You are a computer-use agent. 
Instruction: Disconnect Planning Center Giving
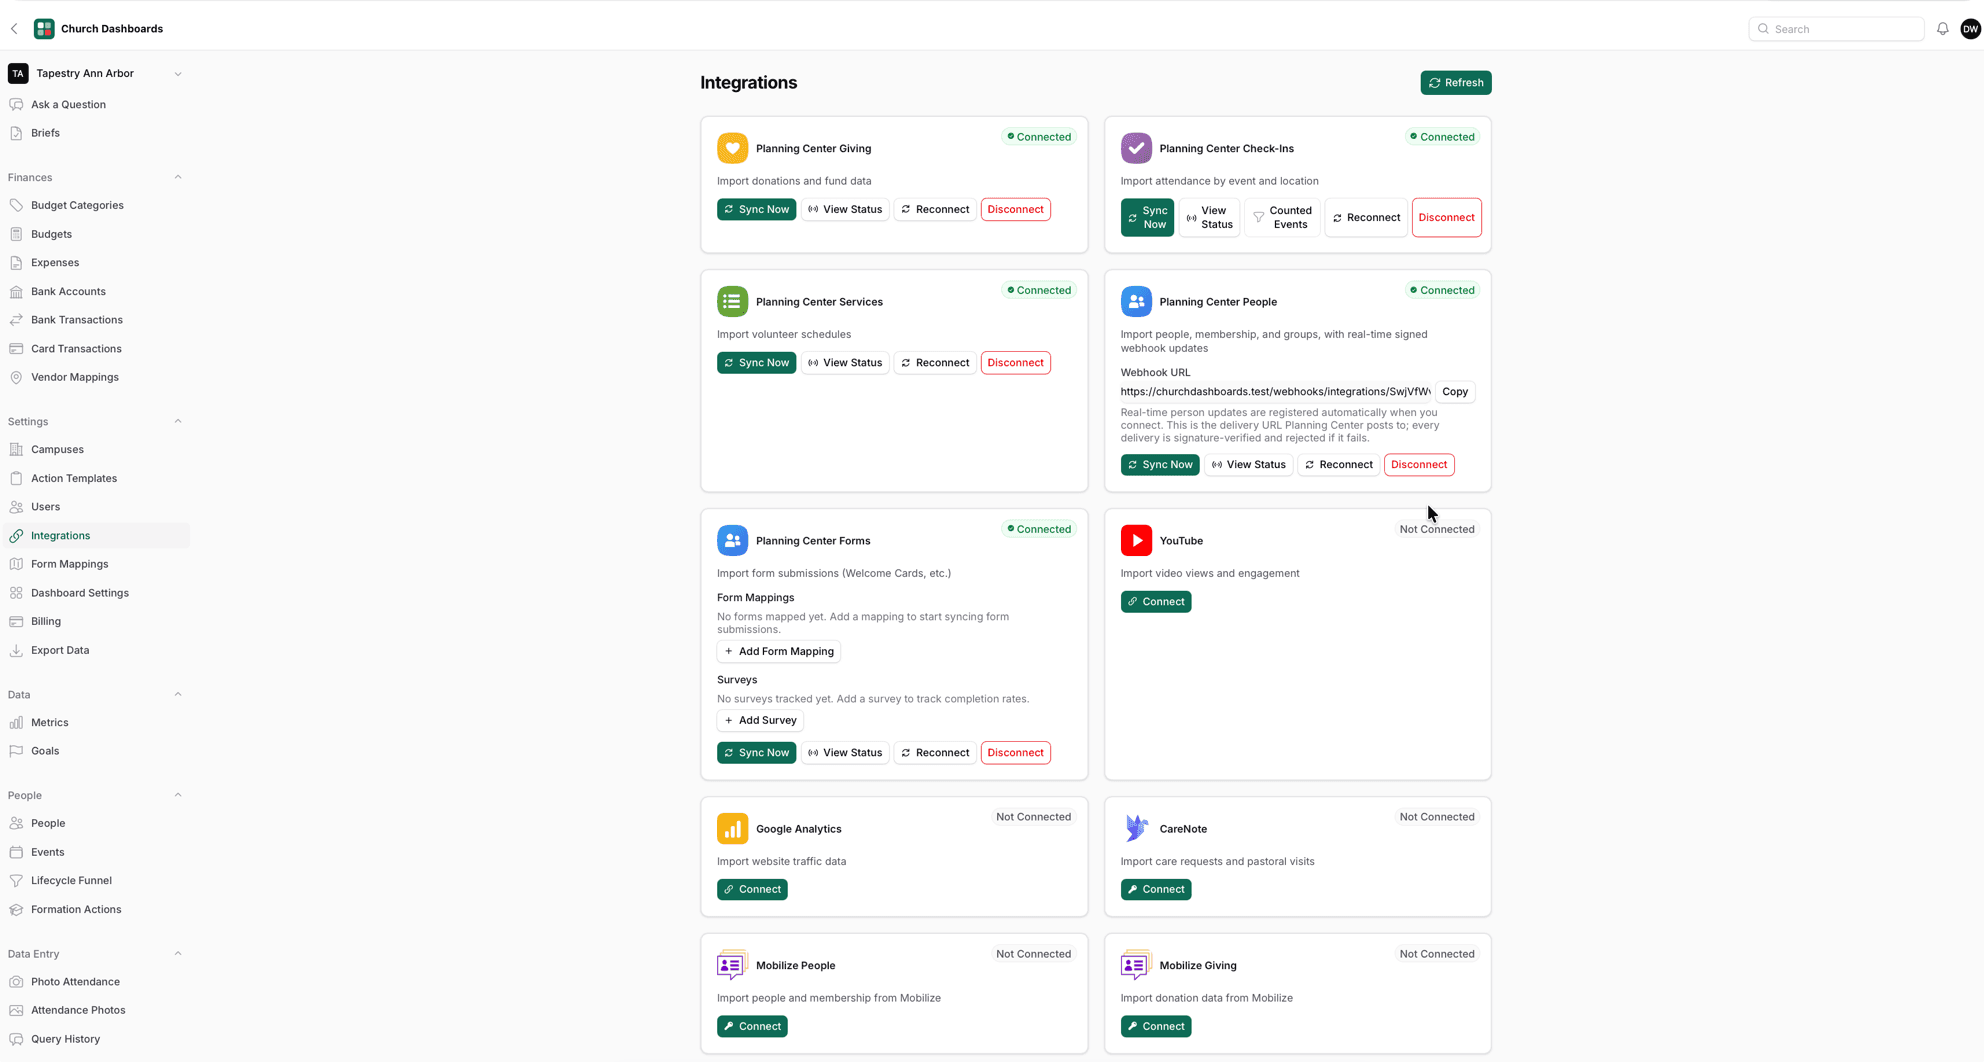1015,210
